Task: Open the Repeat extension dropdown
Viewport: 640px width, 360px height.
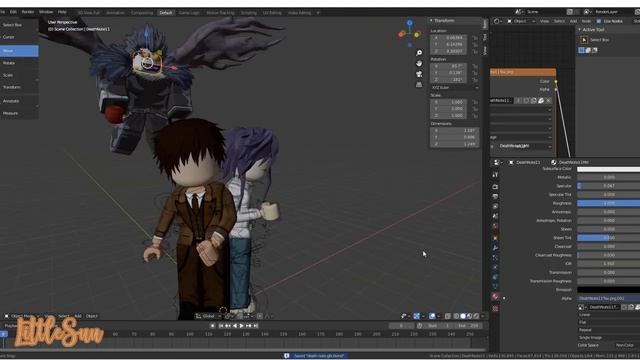Action: point(609,330)
